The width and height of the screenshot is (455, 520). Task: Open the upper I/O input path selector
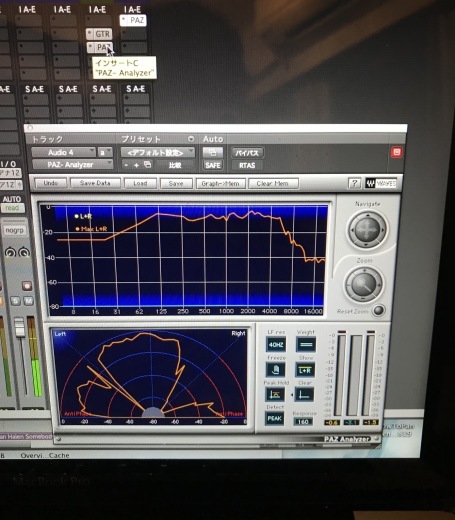[10, 173]
